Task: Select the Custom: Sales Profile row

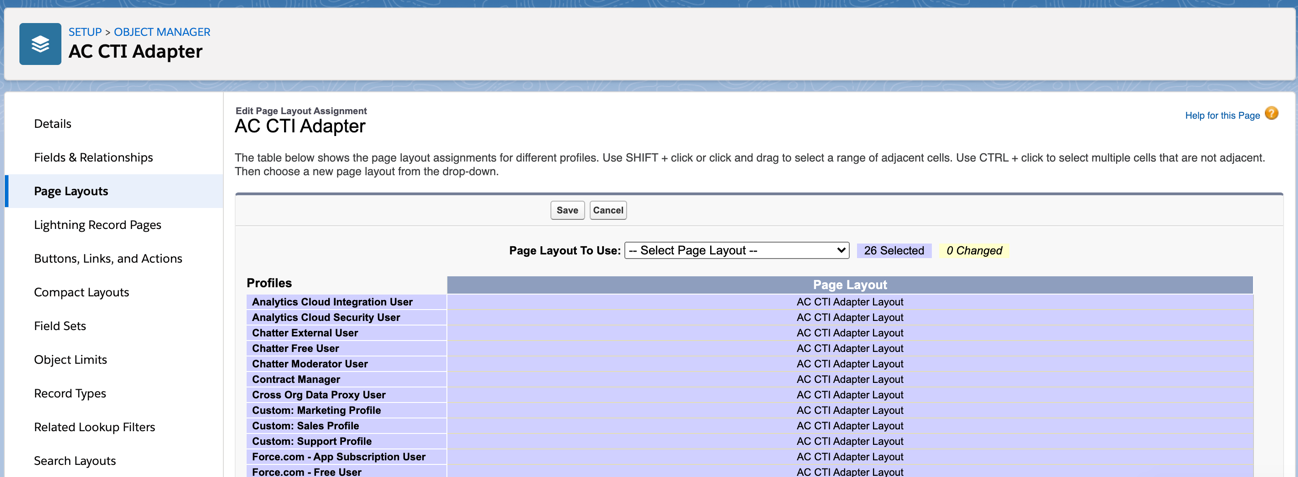Action: tap(346, 426)
